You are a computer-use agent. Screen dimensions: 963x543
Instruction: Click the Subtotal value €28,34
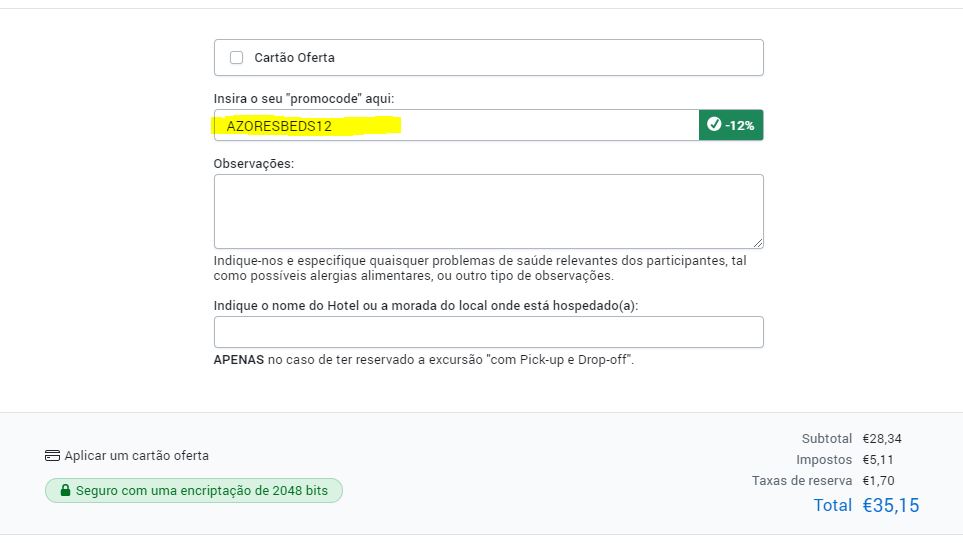882,439
